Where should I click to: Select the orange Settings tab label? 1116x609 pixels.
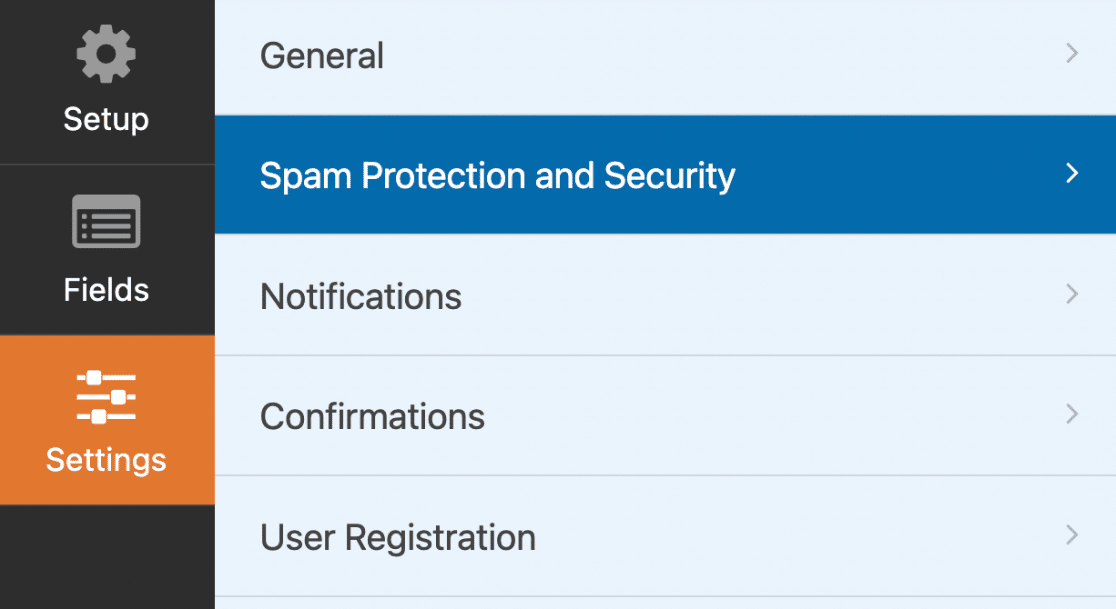click(106, 460)
